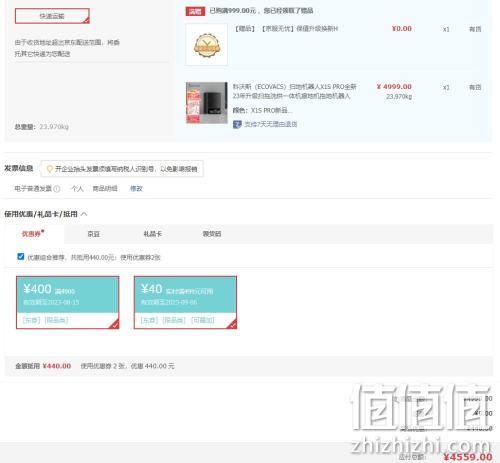Deselect the ¥400 coupon card
Image resolution: width=500 pixels, height=463 pixels.
[68, 302]
